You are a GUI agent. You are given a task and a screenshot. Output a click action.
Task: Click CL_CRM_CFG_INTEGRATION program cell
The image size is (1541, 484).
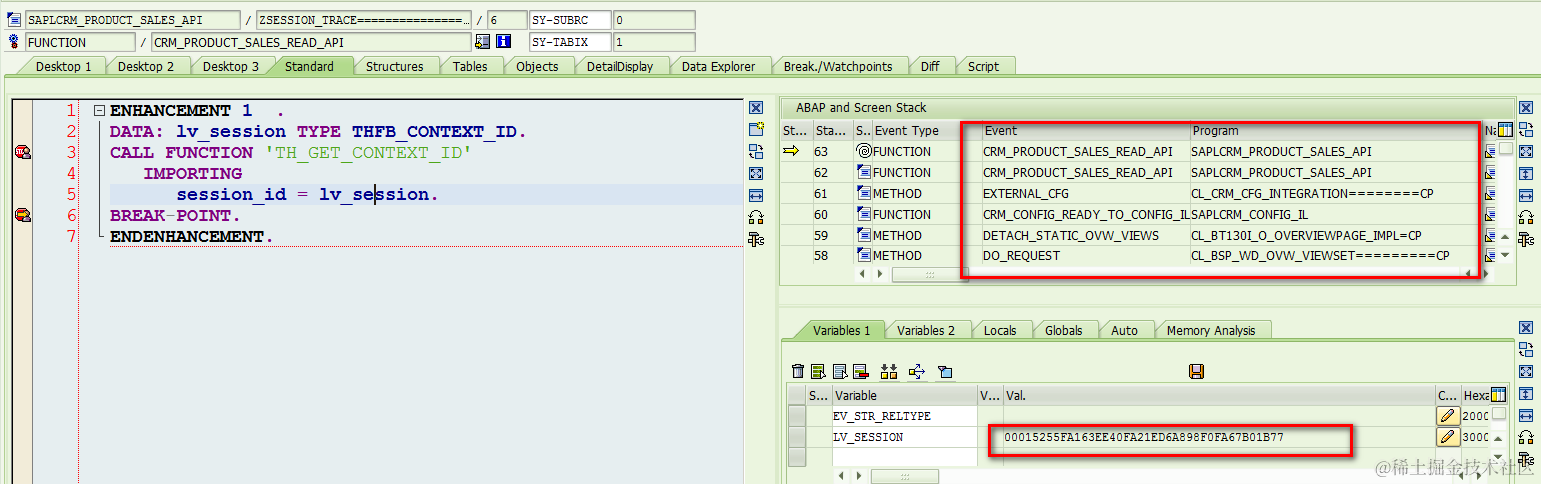coord(1334,193)
